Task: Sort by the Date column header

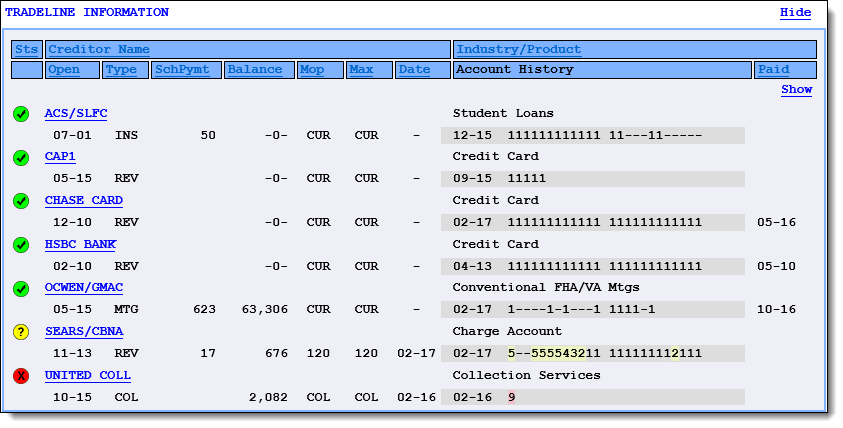Action: (415, 70)
